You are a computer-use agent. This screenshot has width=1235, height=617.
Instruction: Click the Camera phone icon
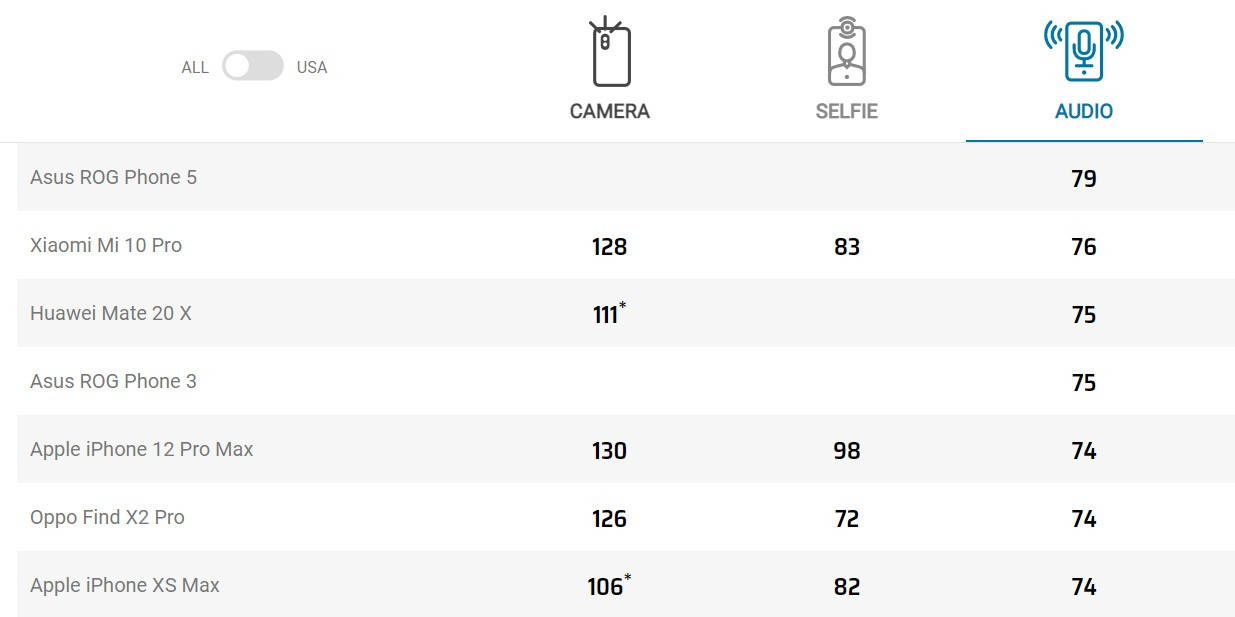tap(610, 51)
